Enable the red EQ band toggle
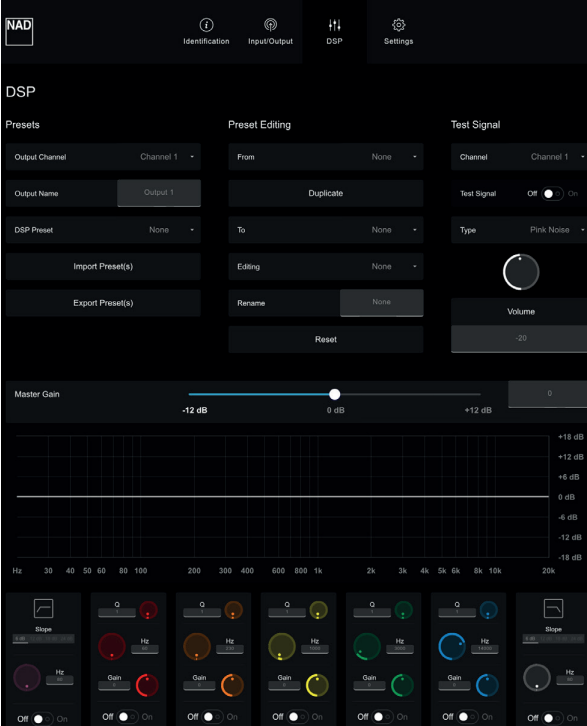This screenshot has width=587, height=726. (127, 717)
